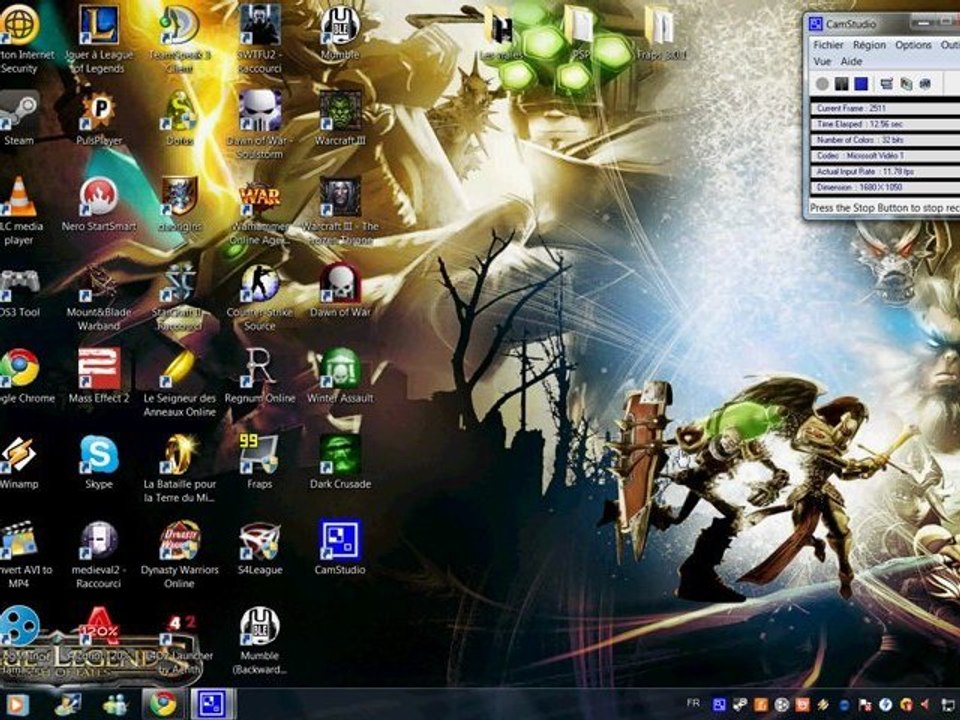
Task: Select Mount&Blade Warband desktop icon
Action: pyautogui.click(x=99, y=298)
